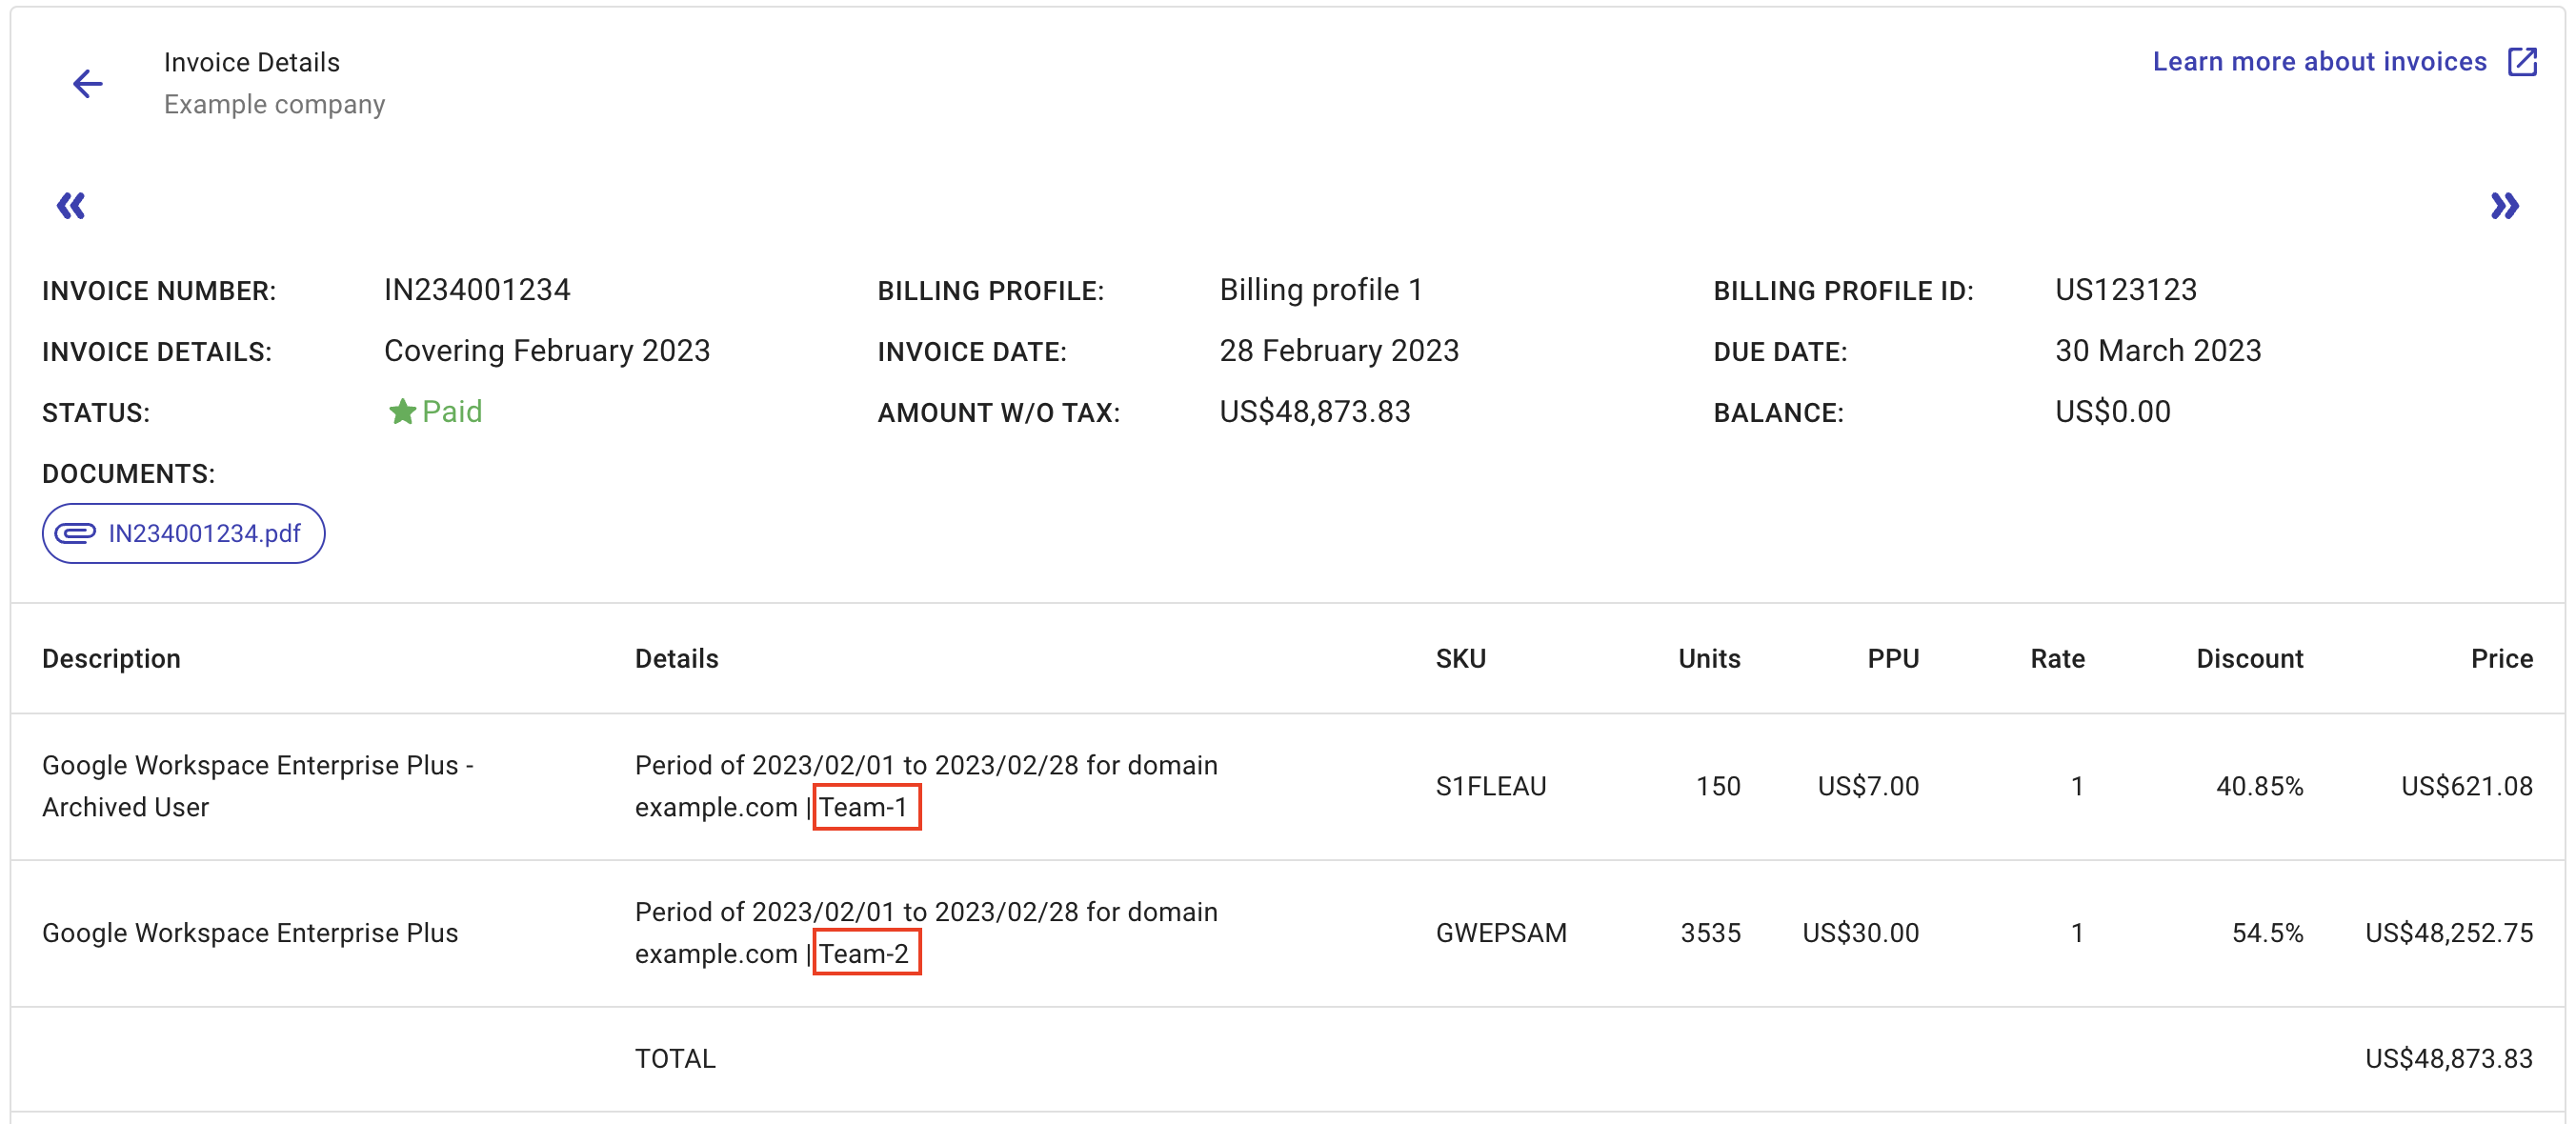Click the green Paid star icon
The image size is (2576, 1124).
(x=402, y=412)
